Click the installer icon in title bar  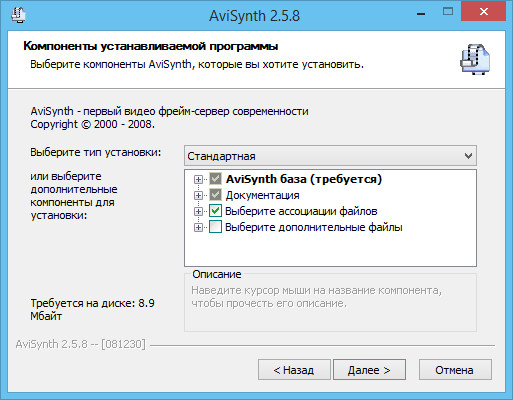click(19, 15)
